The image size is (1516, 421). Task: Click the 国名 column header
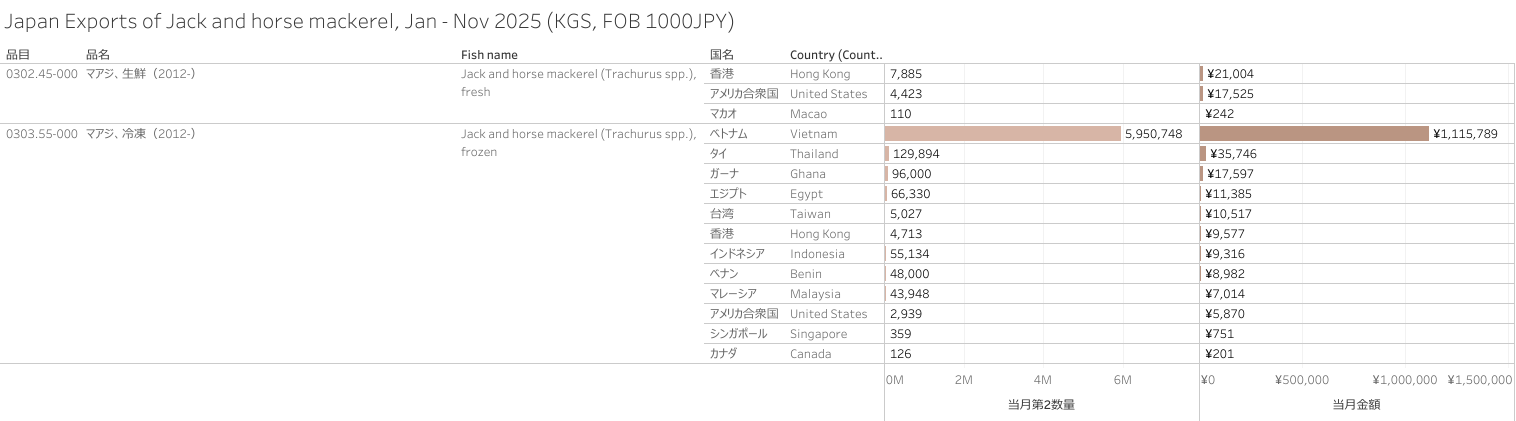point(722,54)
